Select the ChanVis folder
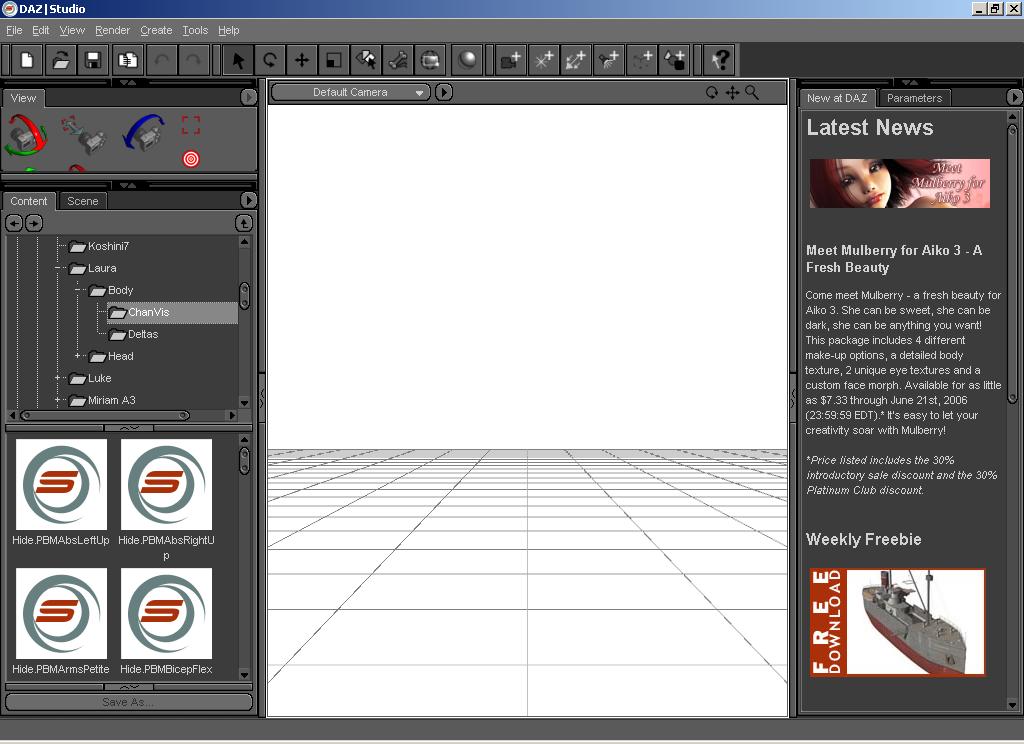Image resolution: width=1024 pixels, height=744 pixels. pos(172,312)
